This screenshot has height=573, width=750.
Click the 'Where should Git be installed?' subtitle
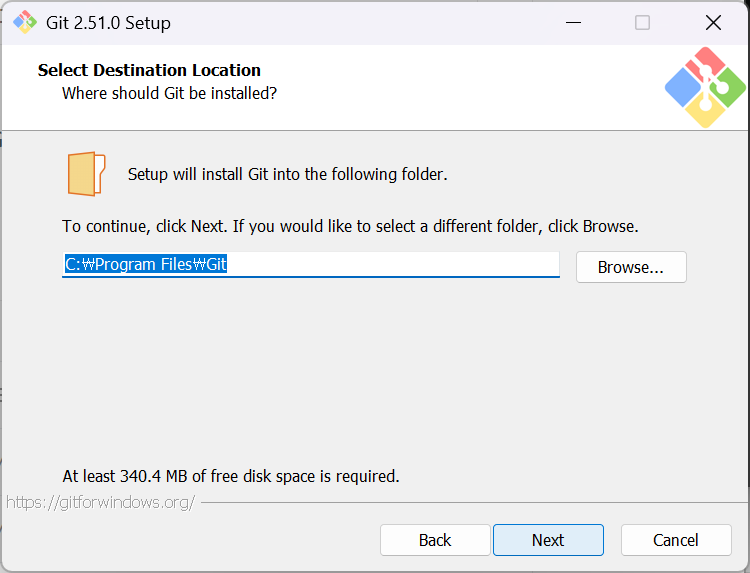[169, 93]
